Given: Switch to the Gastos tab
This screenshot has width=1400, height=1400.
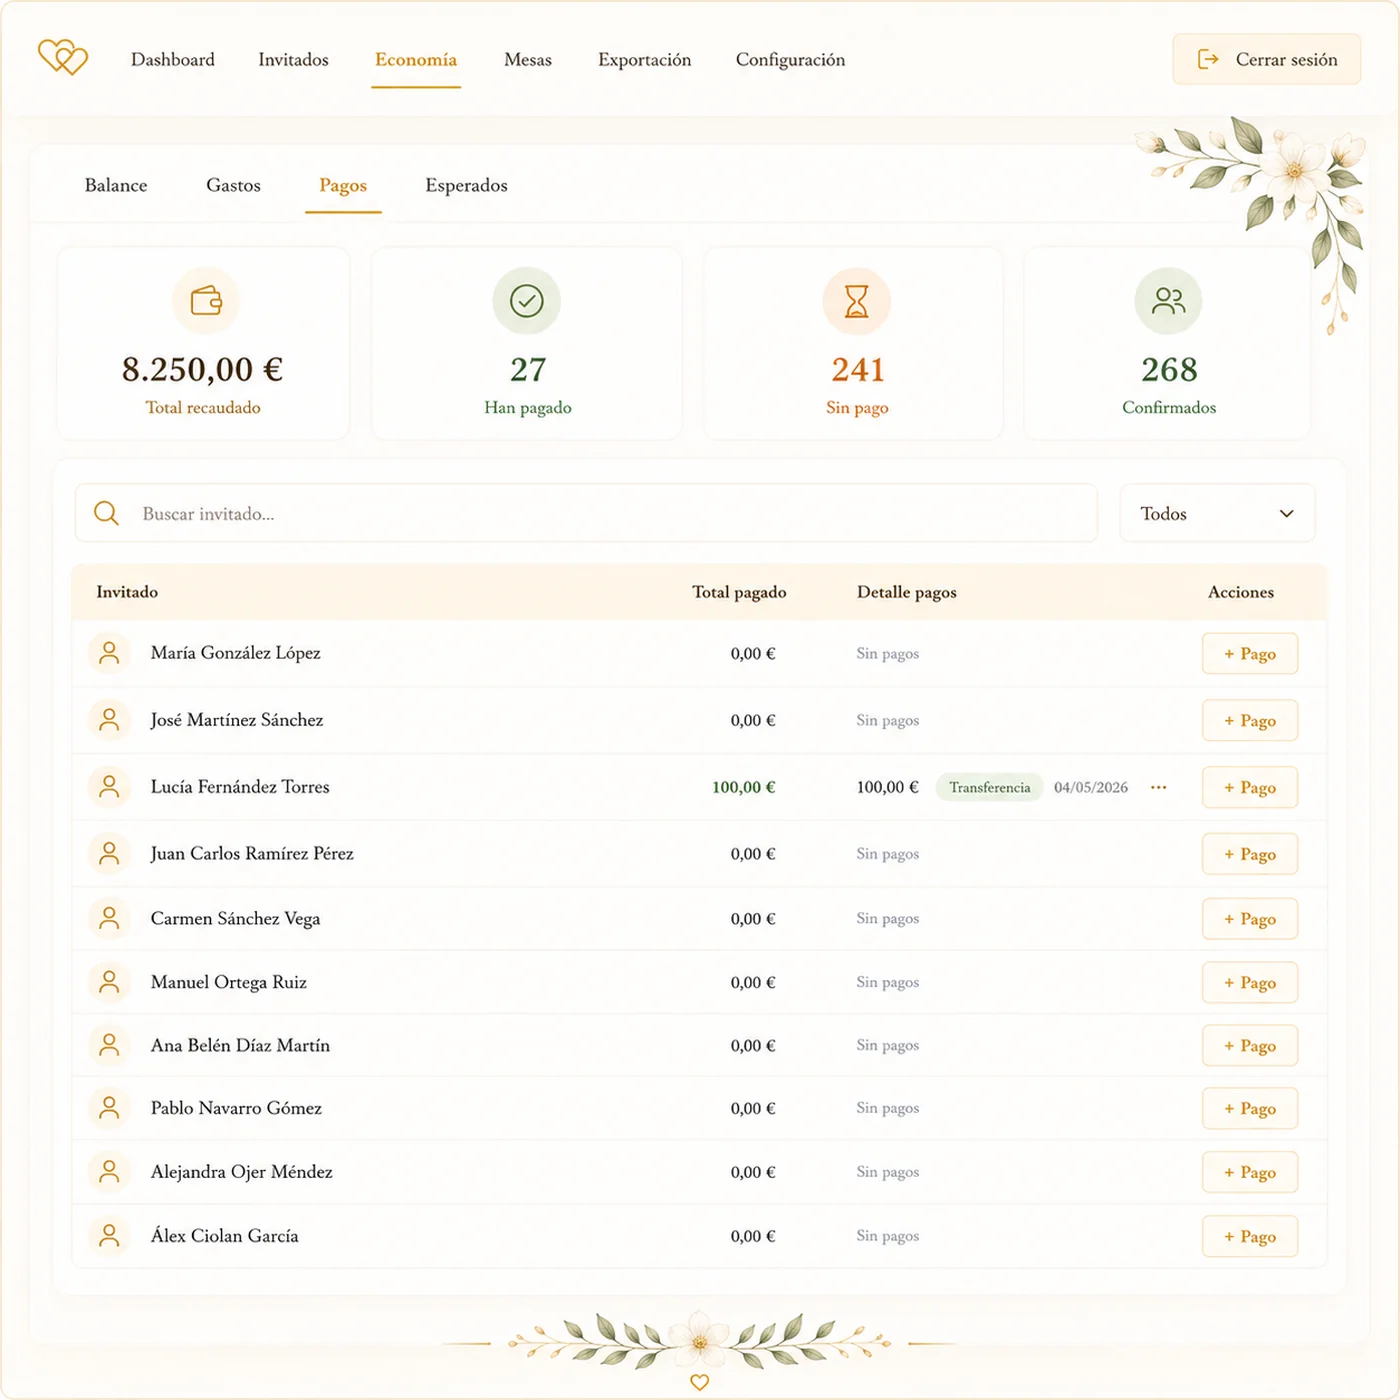Looking at the screenshot, I should (x=233, y=185).
